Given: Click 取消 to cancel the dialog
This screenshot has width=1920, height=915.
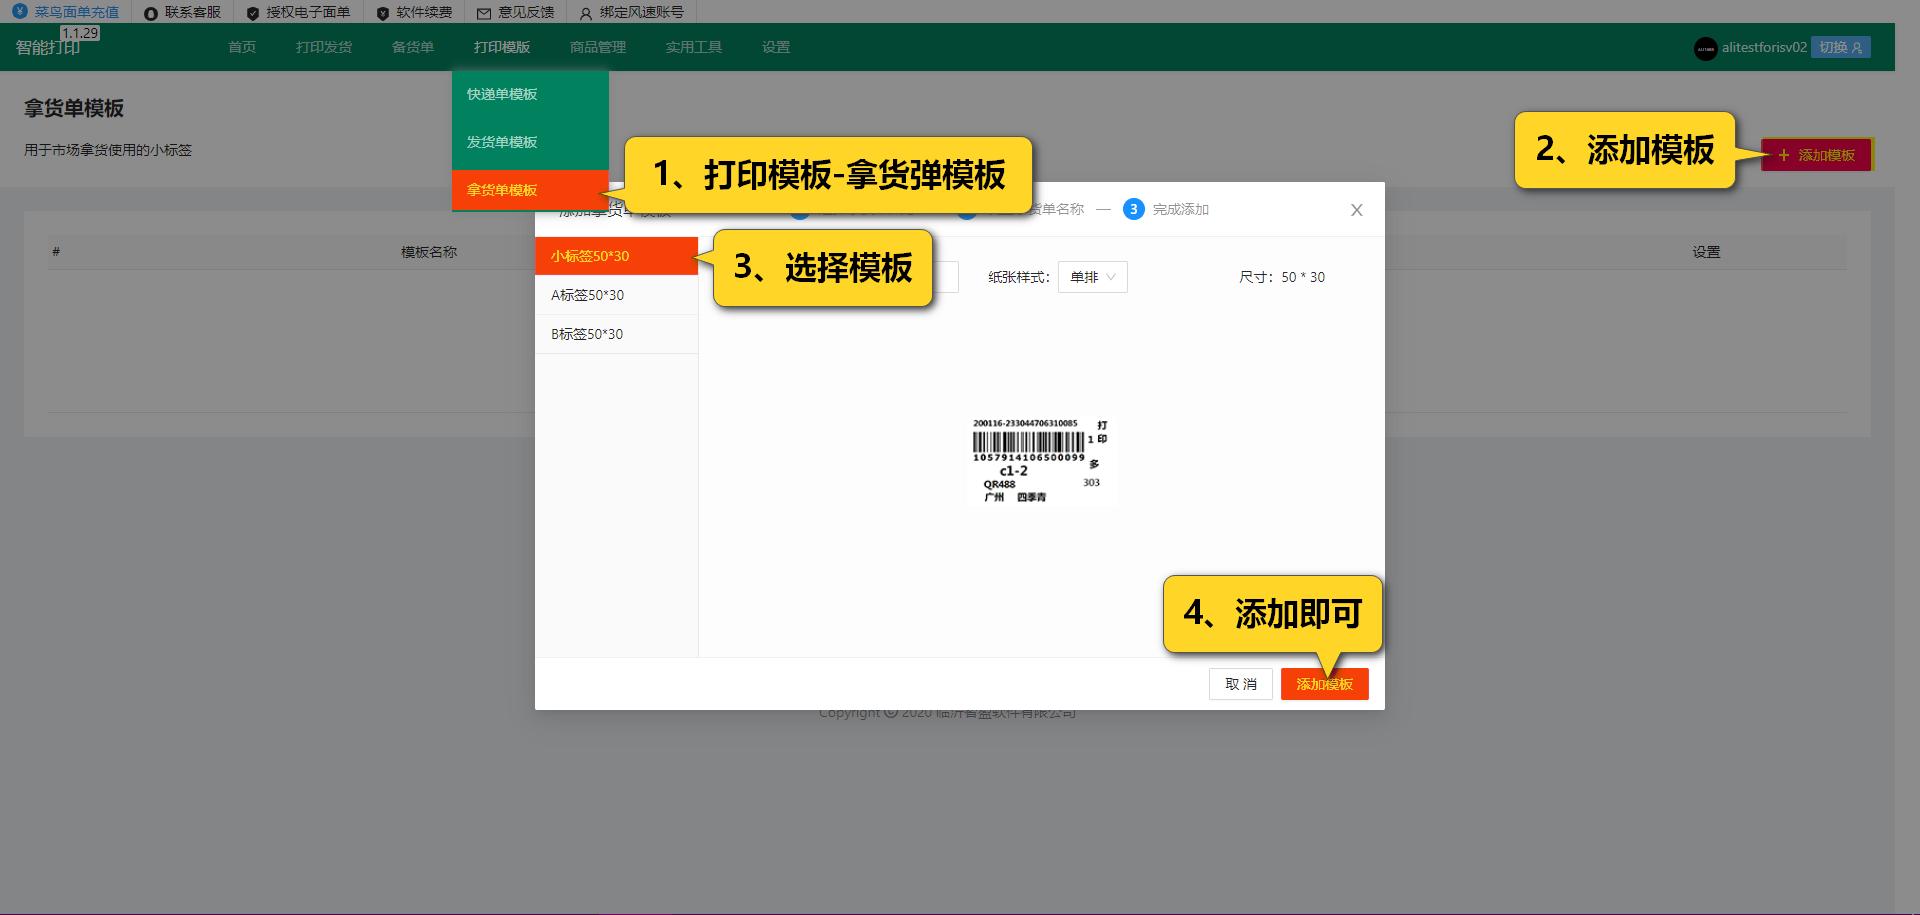Looking at the screenshot, I should [1240, 684].
